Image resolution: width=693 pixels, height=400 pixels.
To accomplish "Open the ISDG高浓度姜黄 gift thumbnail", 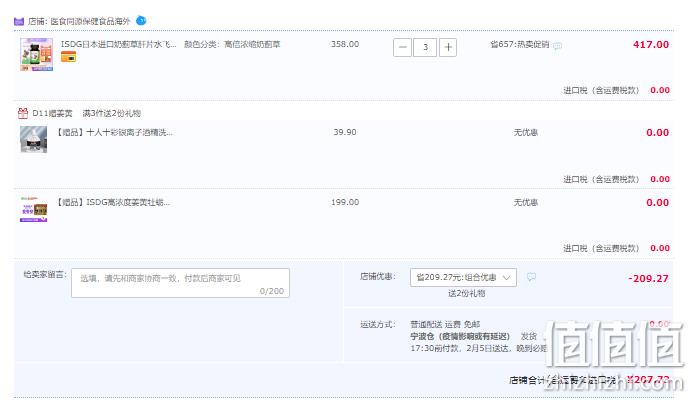I will pos(34,209).
